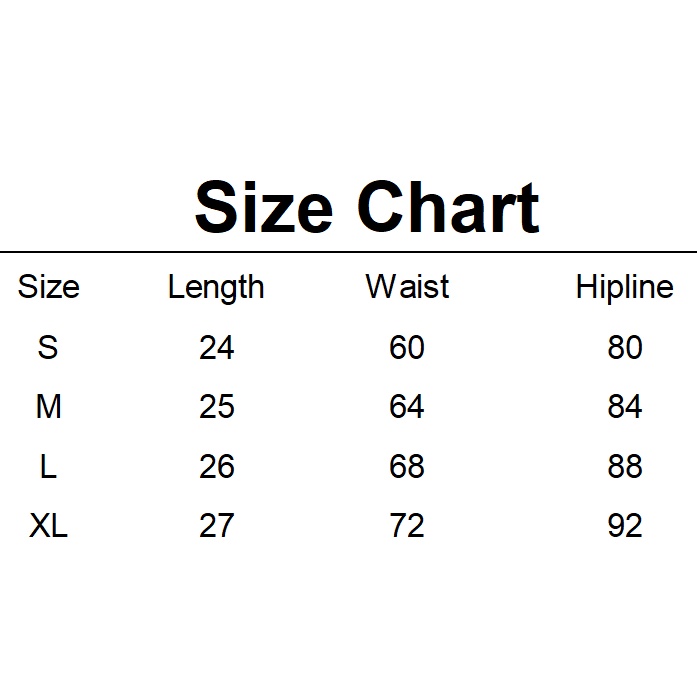
Task: Select the Waist column header
Action: click(x=407, y=287)
